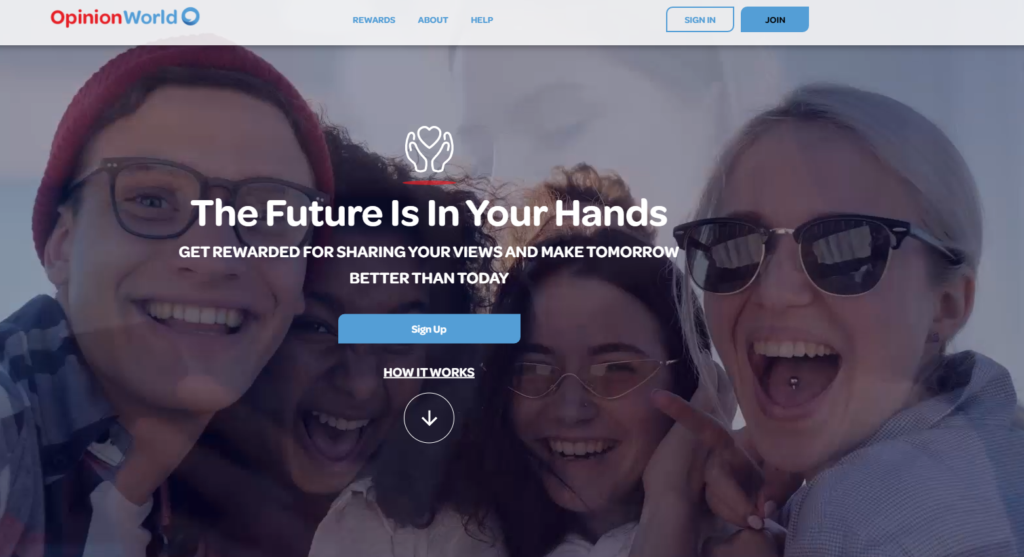
Task: Select the 'The Future Is In Your Hands' headline
Action: 429,213
